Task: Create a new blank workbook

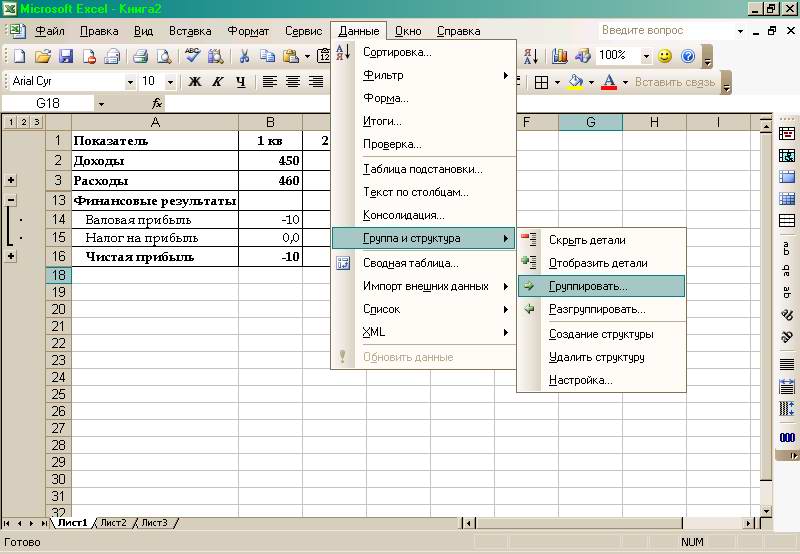Action: point(19,56)
